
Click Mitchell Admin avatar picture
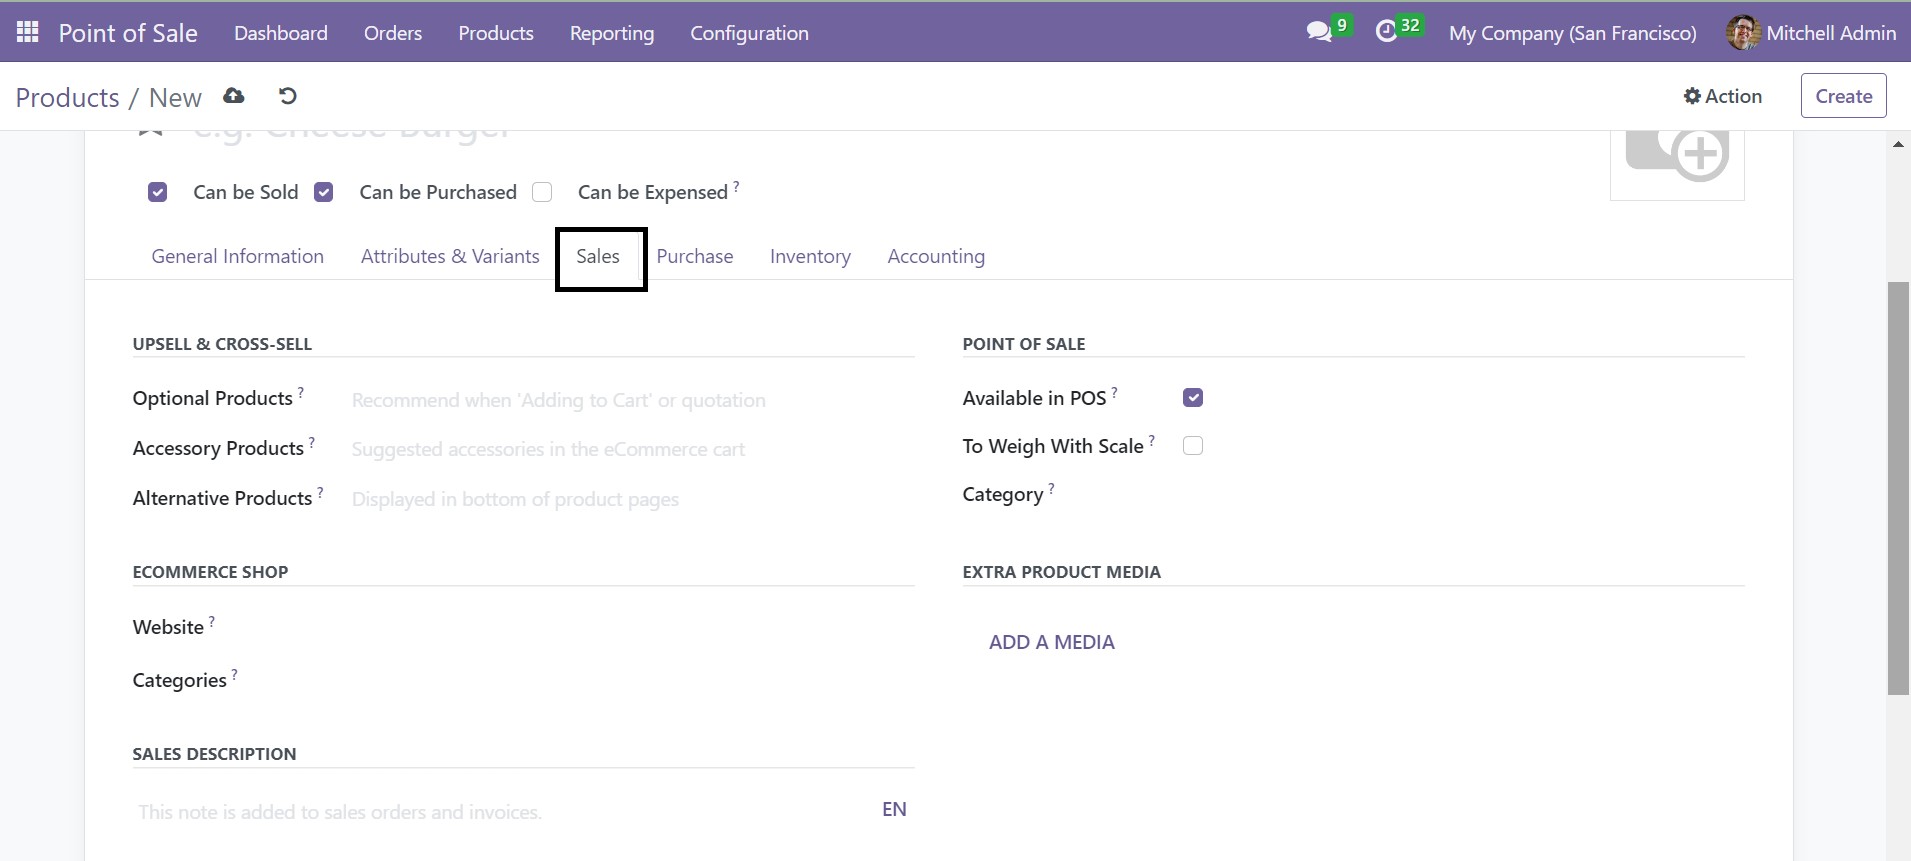point(1743,33)
